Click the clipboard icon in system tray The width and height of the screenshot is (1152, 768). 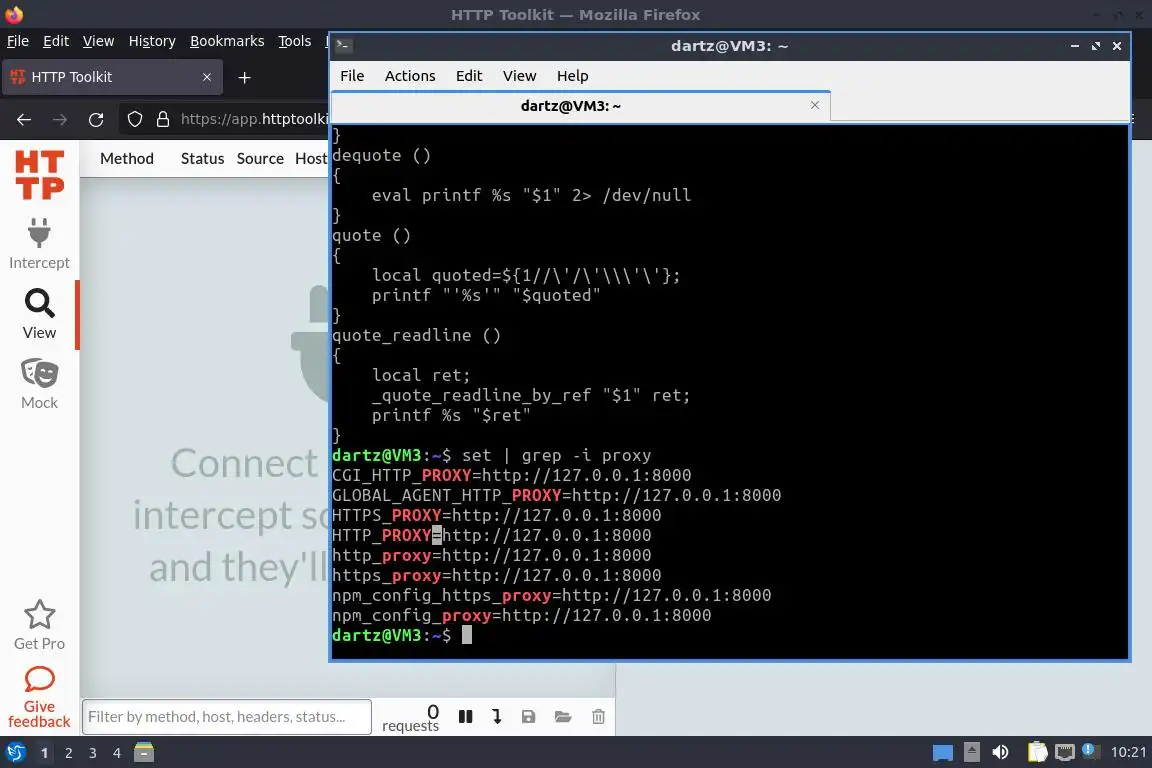click(x=1037, y=752)
